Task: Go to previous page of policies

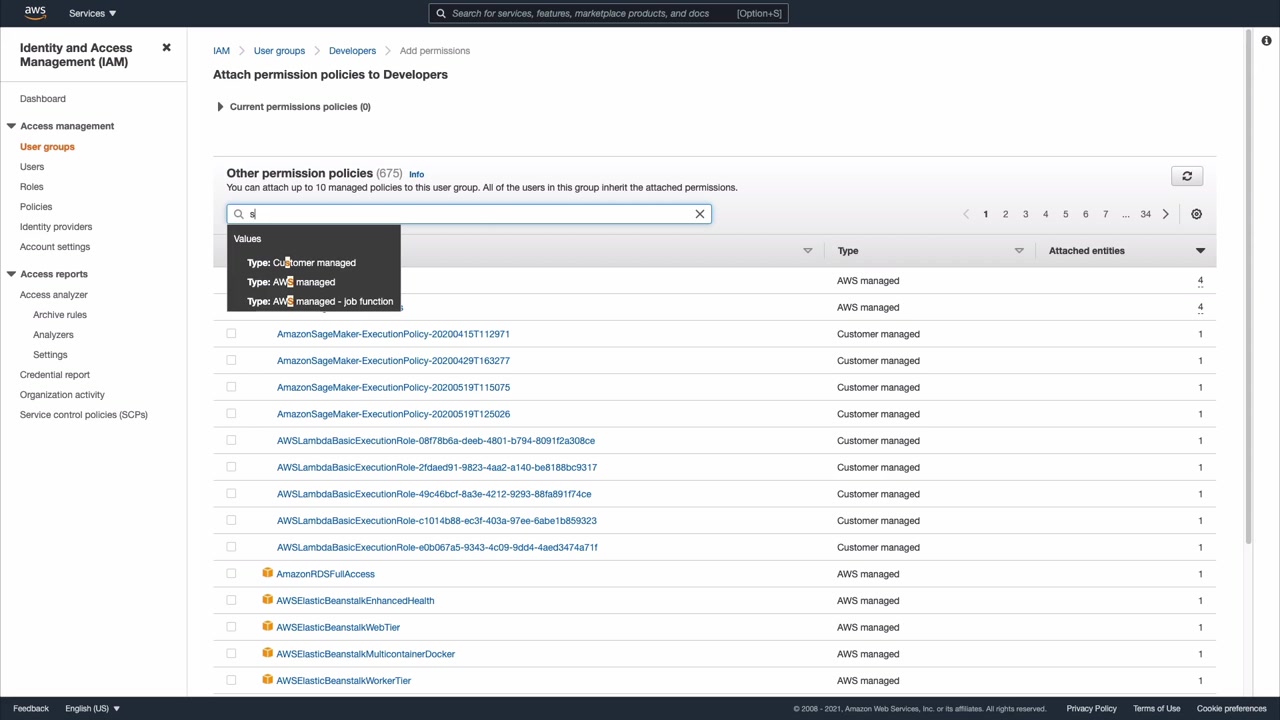Action: 966,214
